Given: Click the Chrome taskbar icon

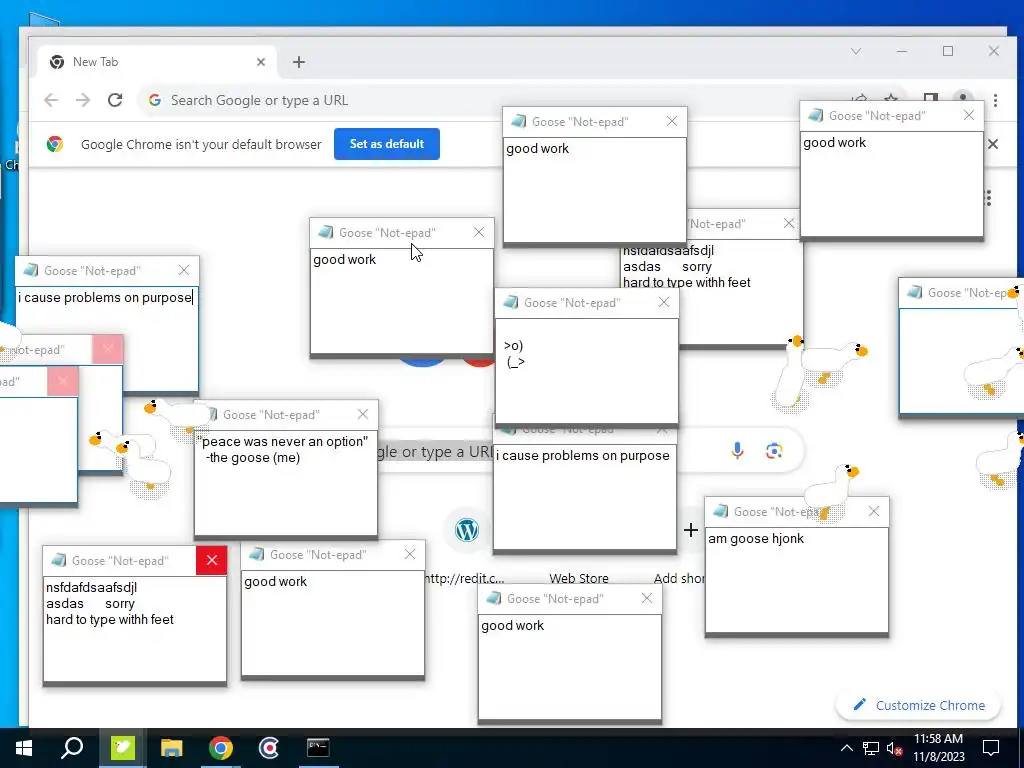Looking at the screenshot, I should click(x=221, y=748).
